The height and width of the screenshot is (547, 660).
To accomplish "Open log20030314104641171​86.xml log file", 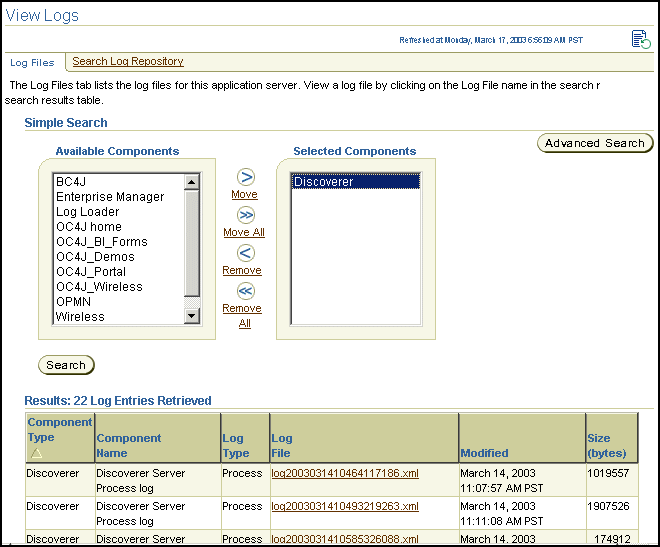I will tap(345, 473).
